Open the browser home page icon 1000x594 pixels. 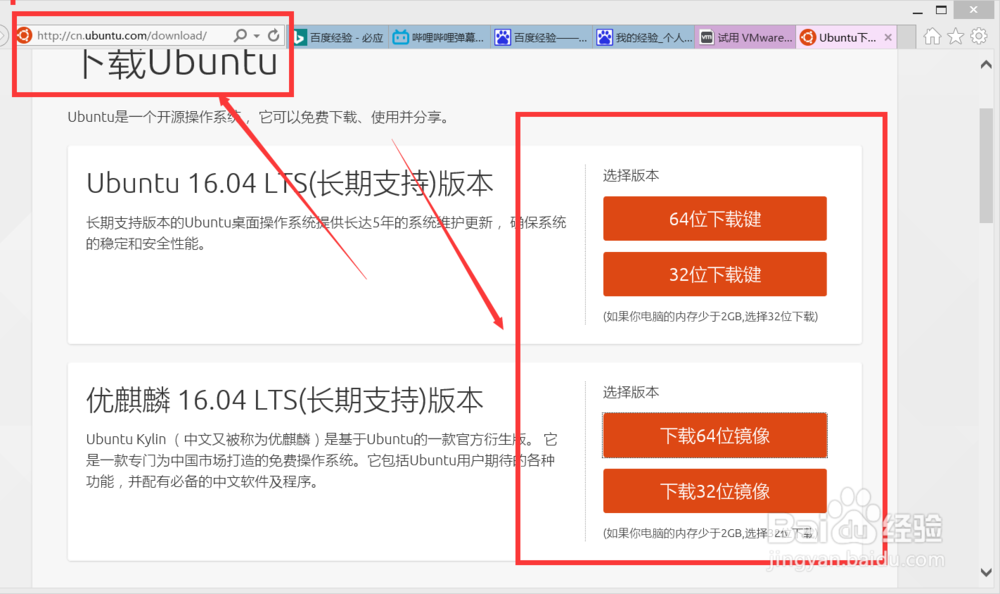(932, 37)
